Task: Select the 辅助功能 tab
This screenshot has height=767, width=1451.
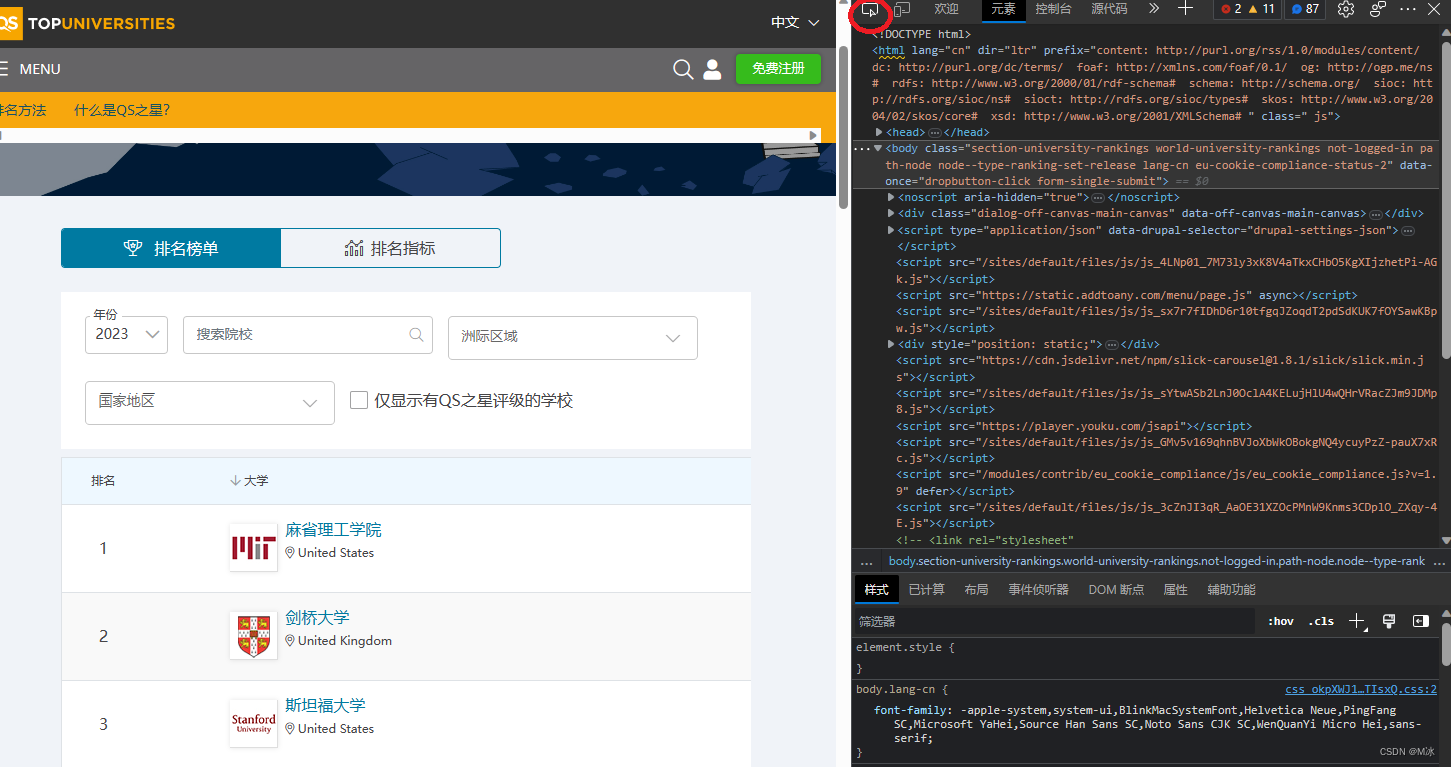Action: point(1231,590)
